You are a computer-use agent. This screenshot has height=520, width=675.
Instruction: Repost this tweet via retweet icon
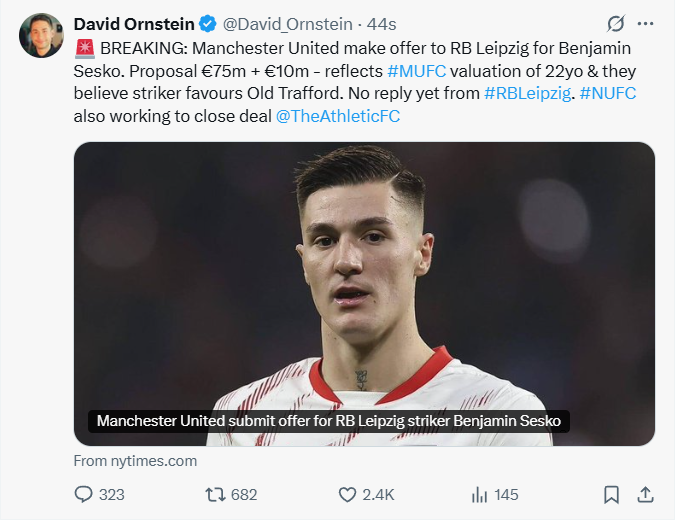215,494
